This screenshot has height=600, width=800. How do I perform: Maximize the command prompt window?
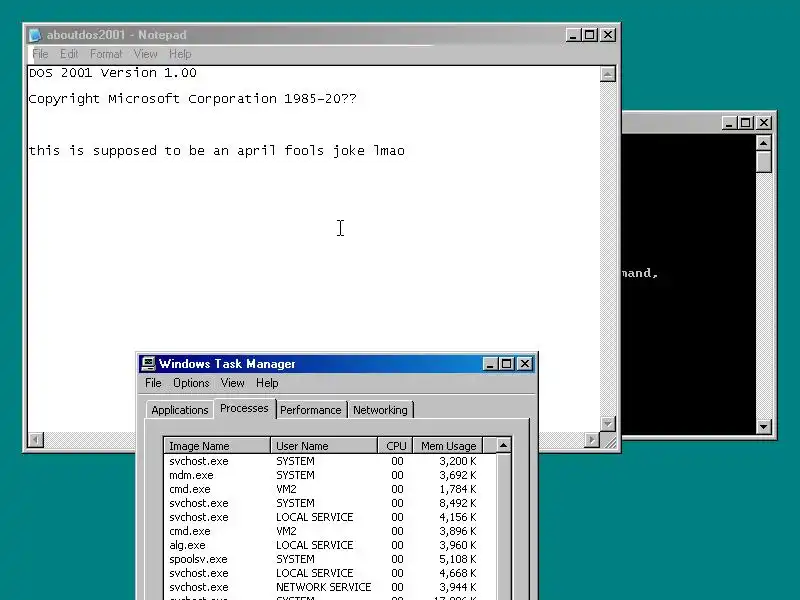point(746,123)
